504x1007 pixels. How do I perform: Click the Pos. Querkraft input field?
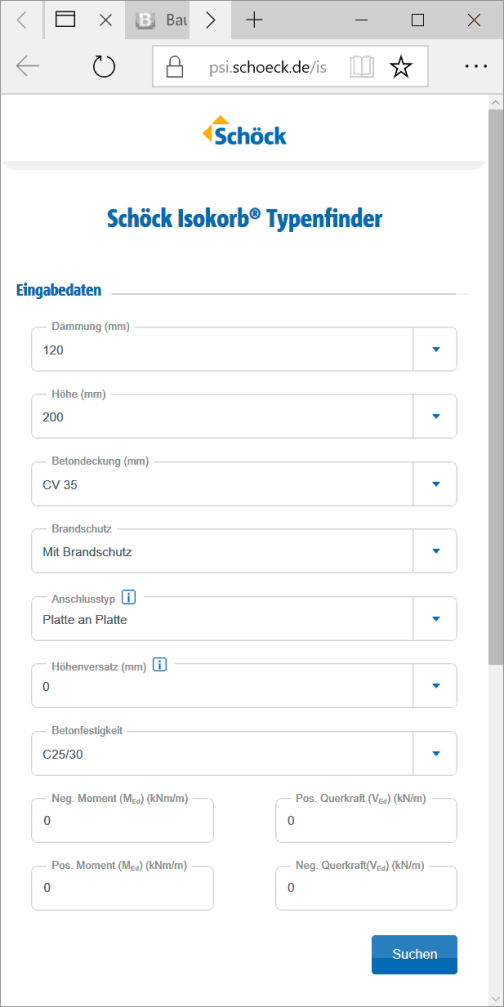point(367,820)
